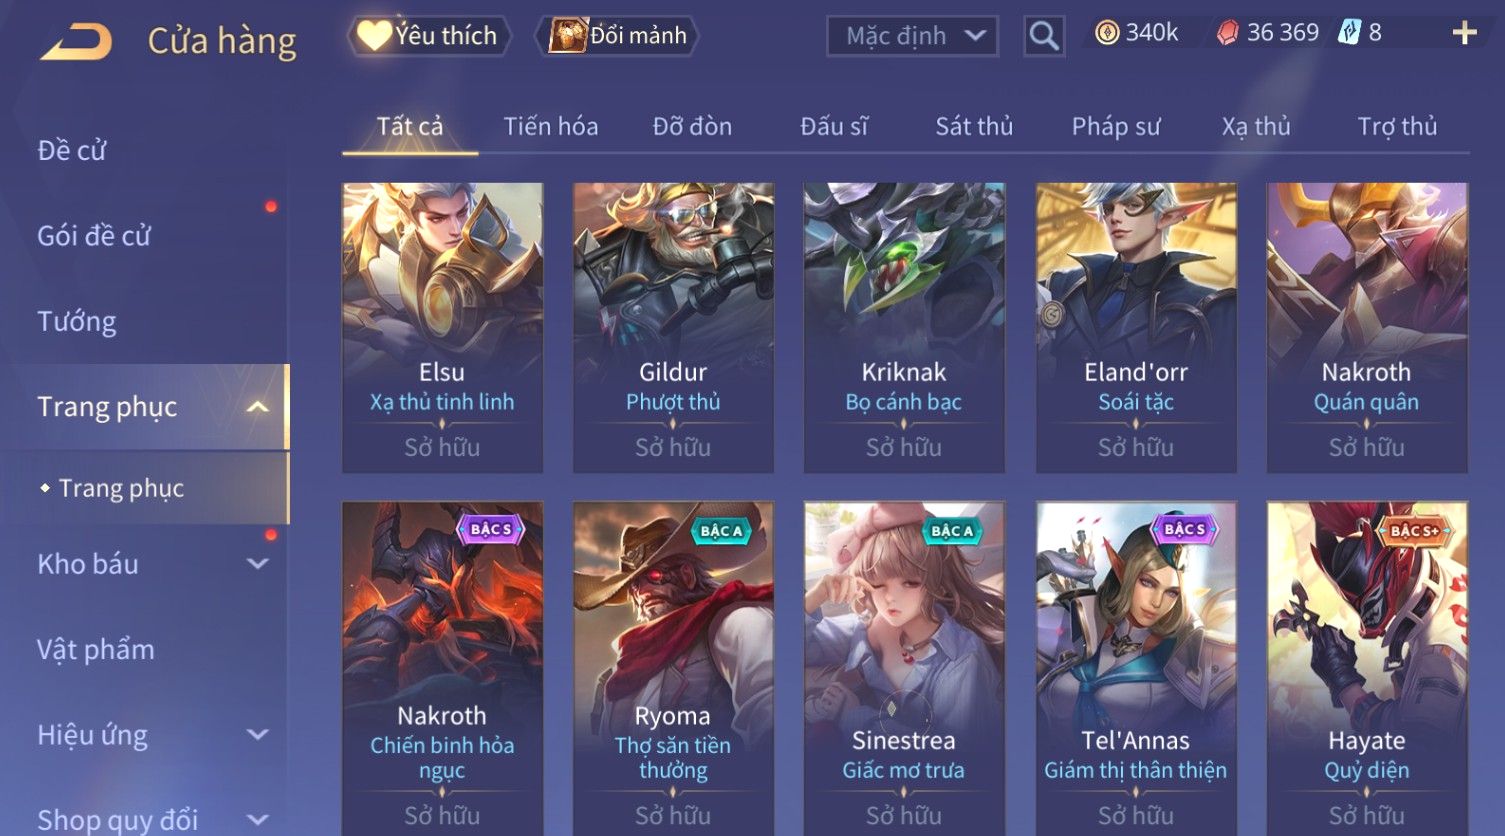
Task: Click the plus icon to add currency
Action: 1464,34
